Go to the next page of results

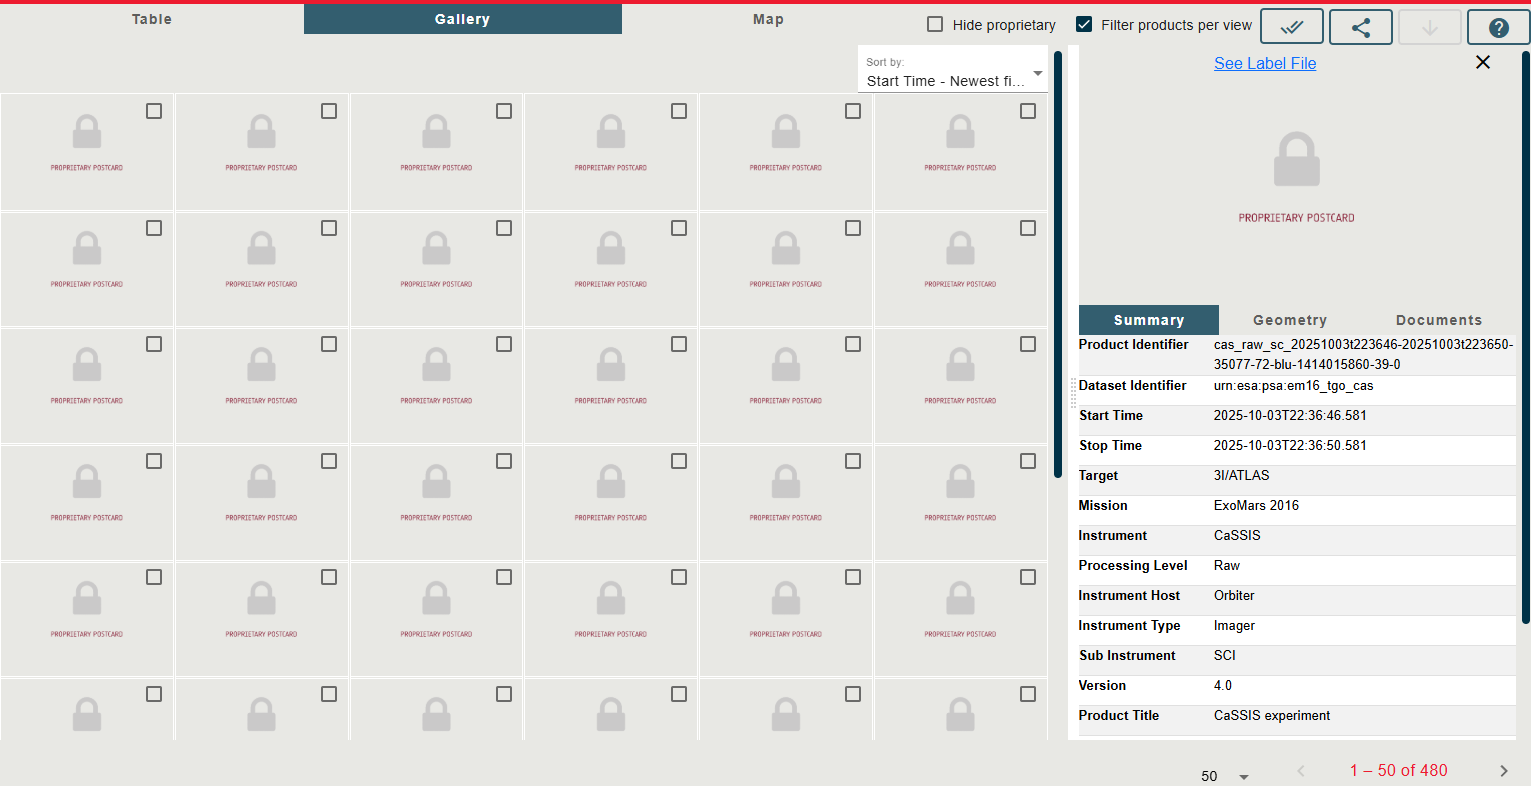coord(1503,771)
